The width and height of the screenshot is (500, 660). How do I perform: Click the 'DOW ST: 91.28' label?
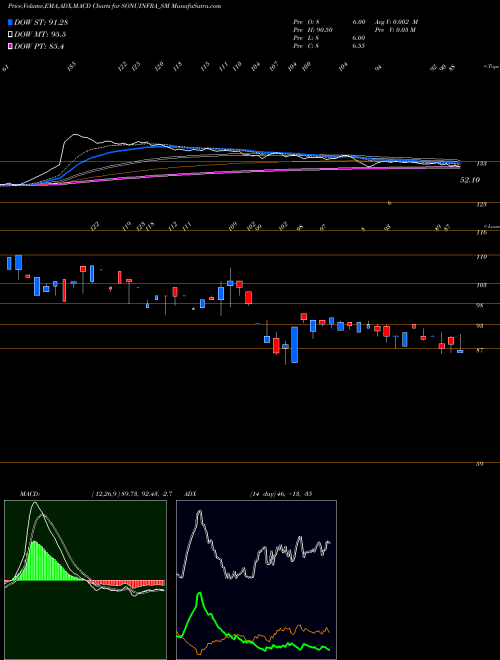point(41,22)
